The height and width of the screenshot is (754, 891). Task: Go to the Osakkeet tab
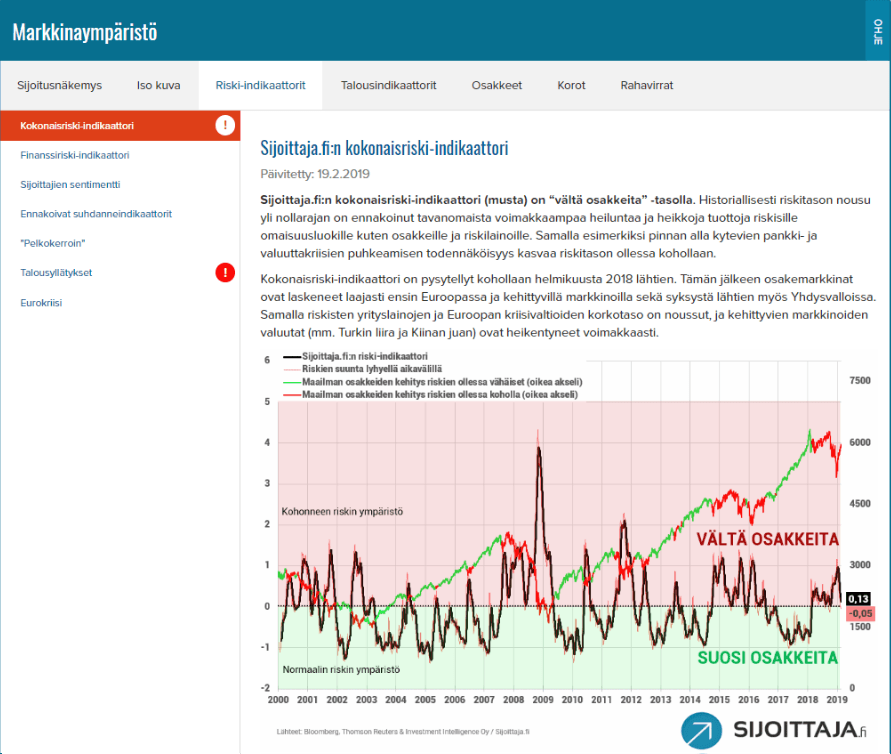click(497, 85)
